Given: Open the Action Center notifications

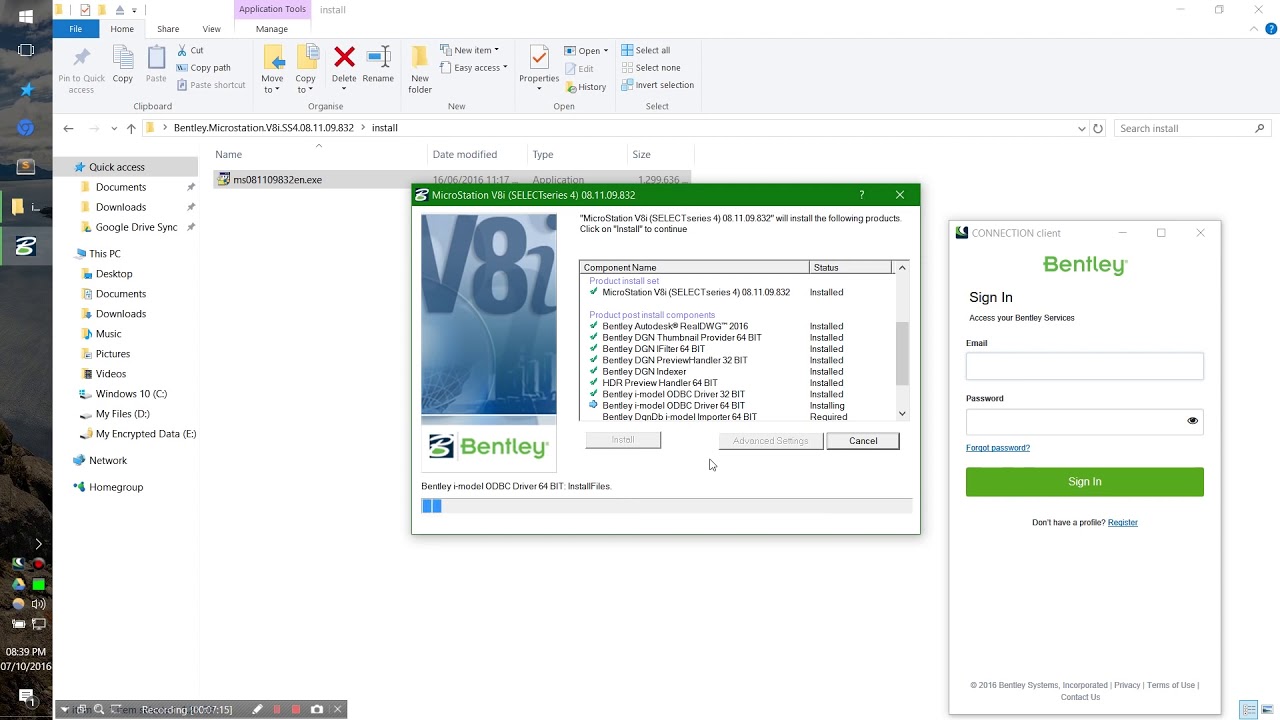Looking at the screenshot, I should pos(26,697).
